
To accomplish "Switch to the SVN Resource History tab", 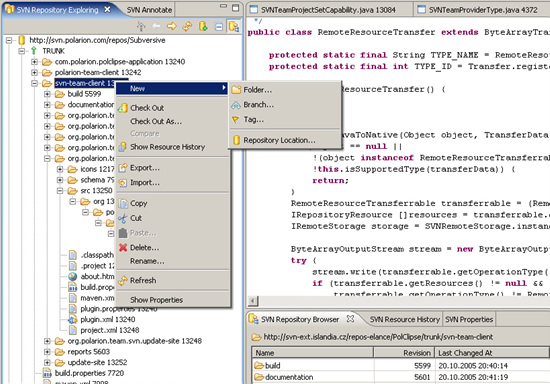I will click(404, 319).
